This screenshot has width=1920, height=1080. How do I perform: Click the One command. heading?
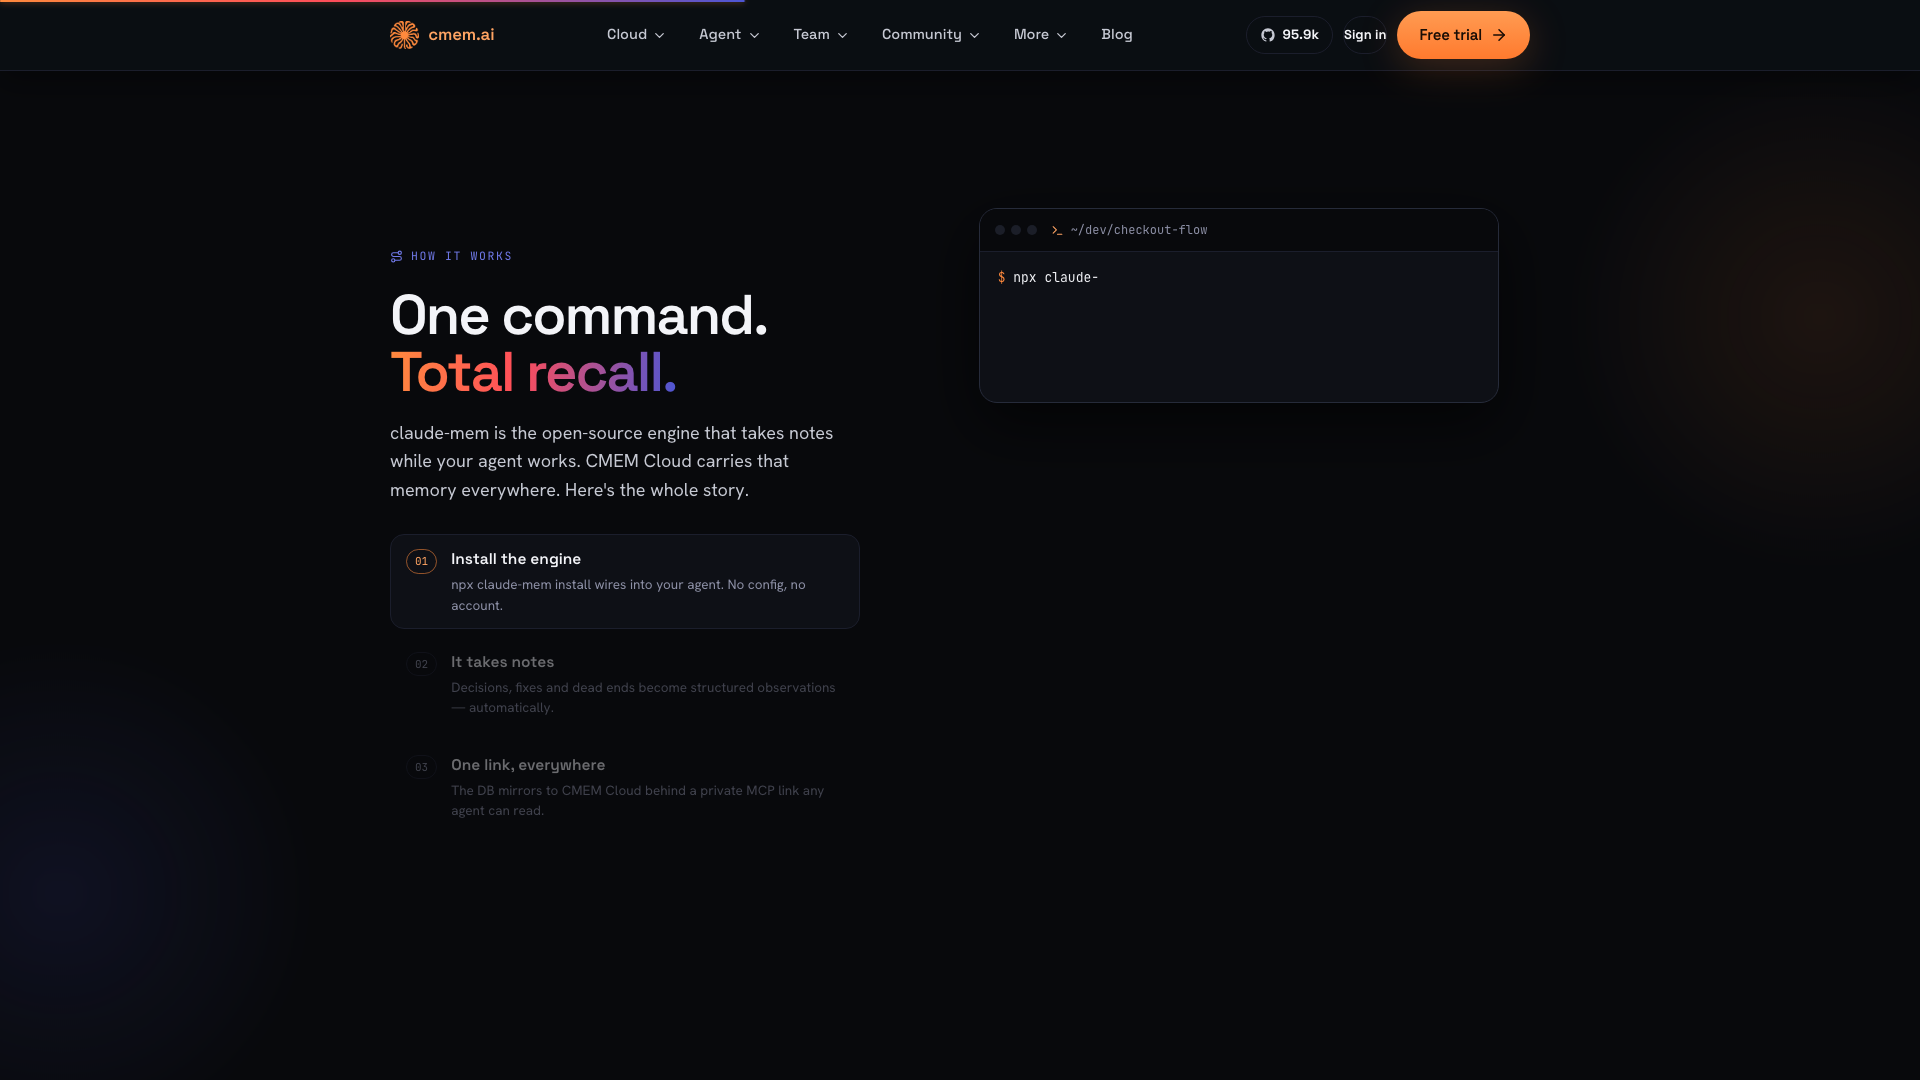(x=579, y=315)
